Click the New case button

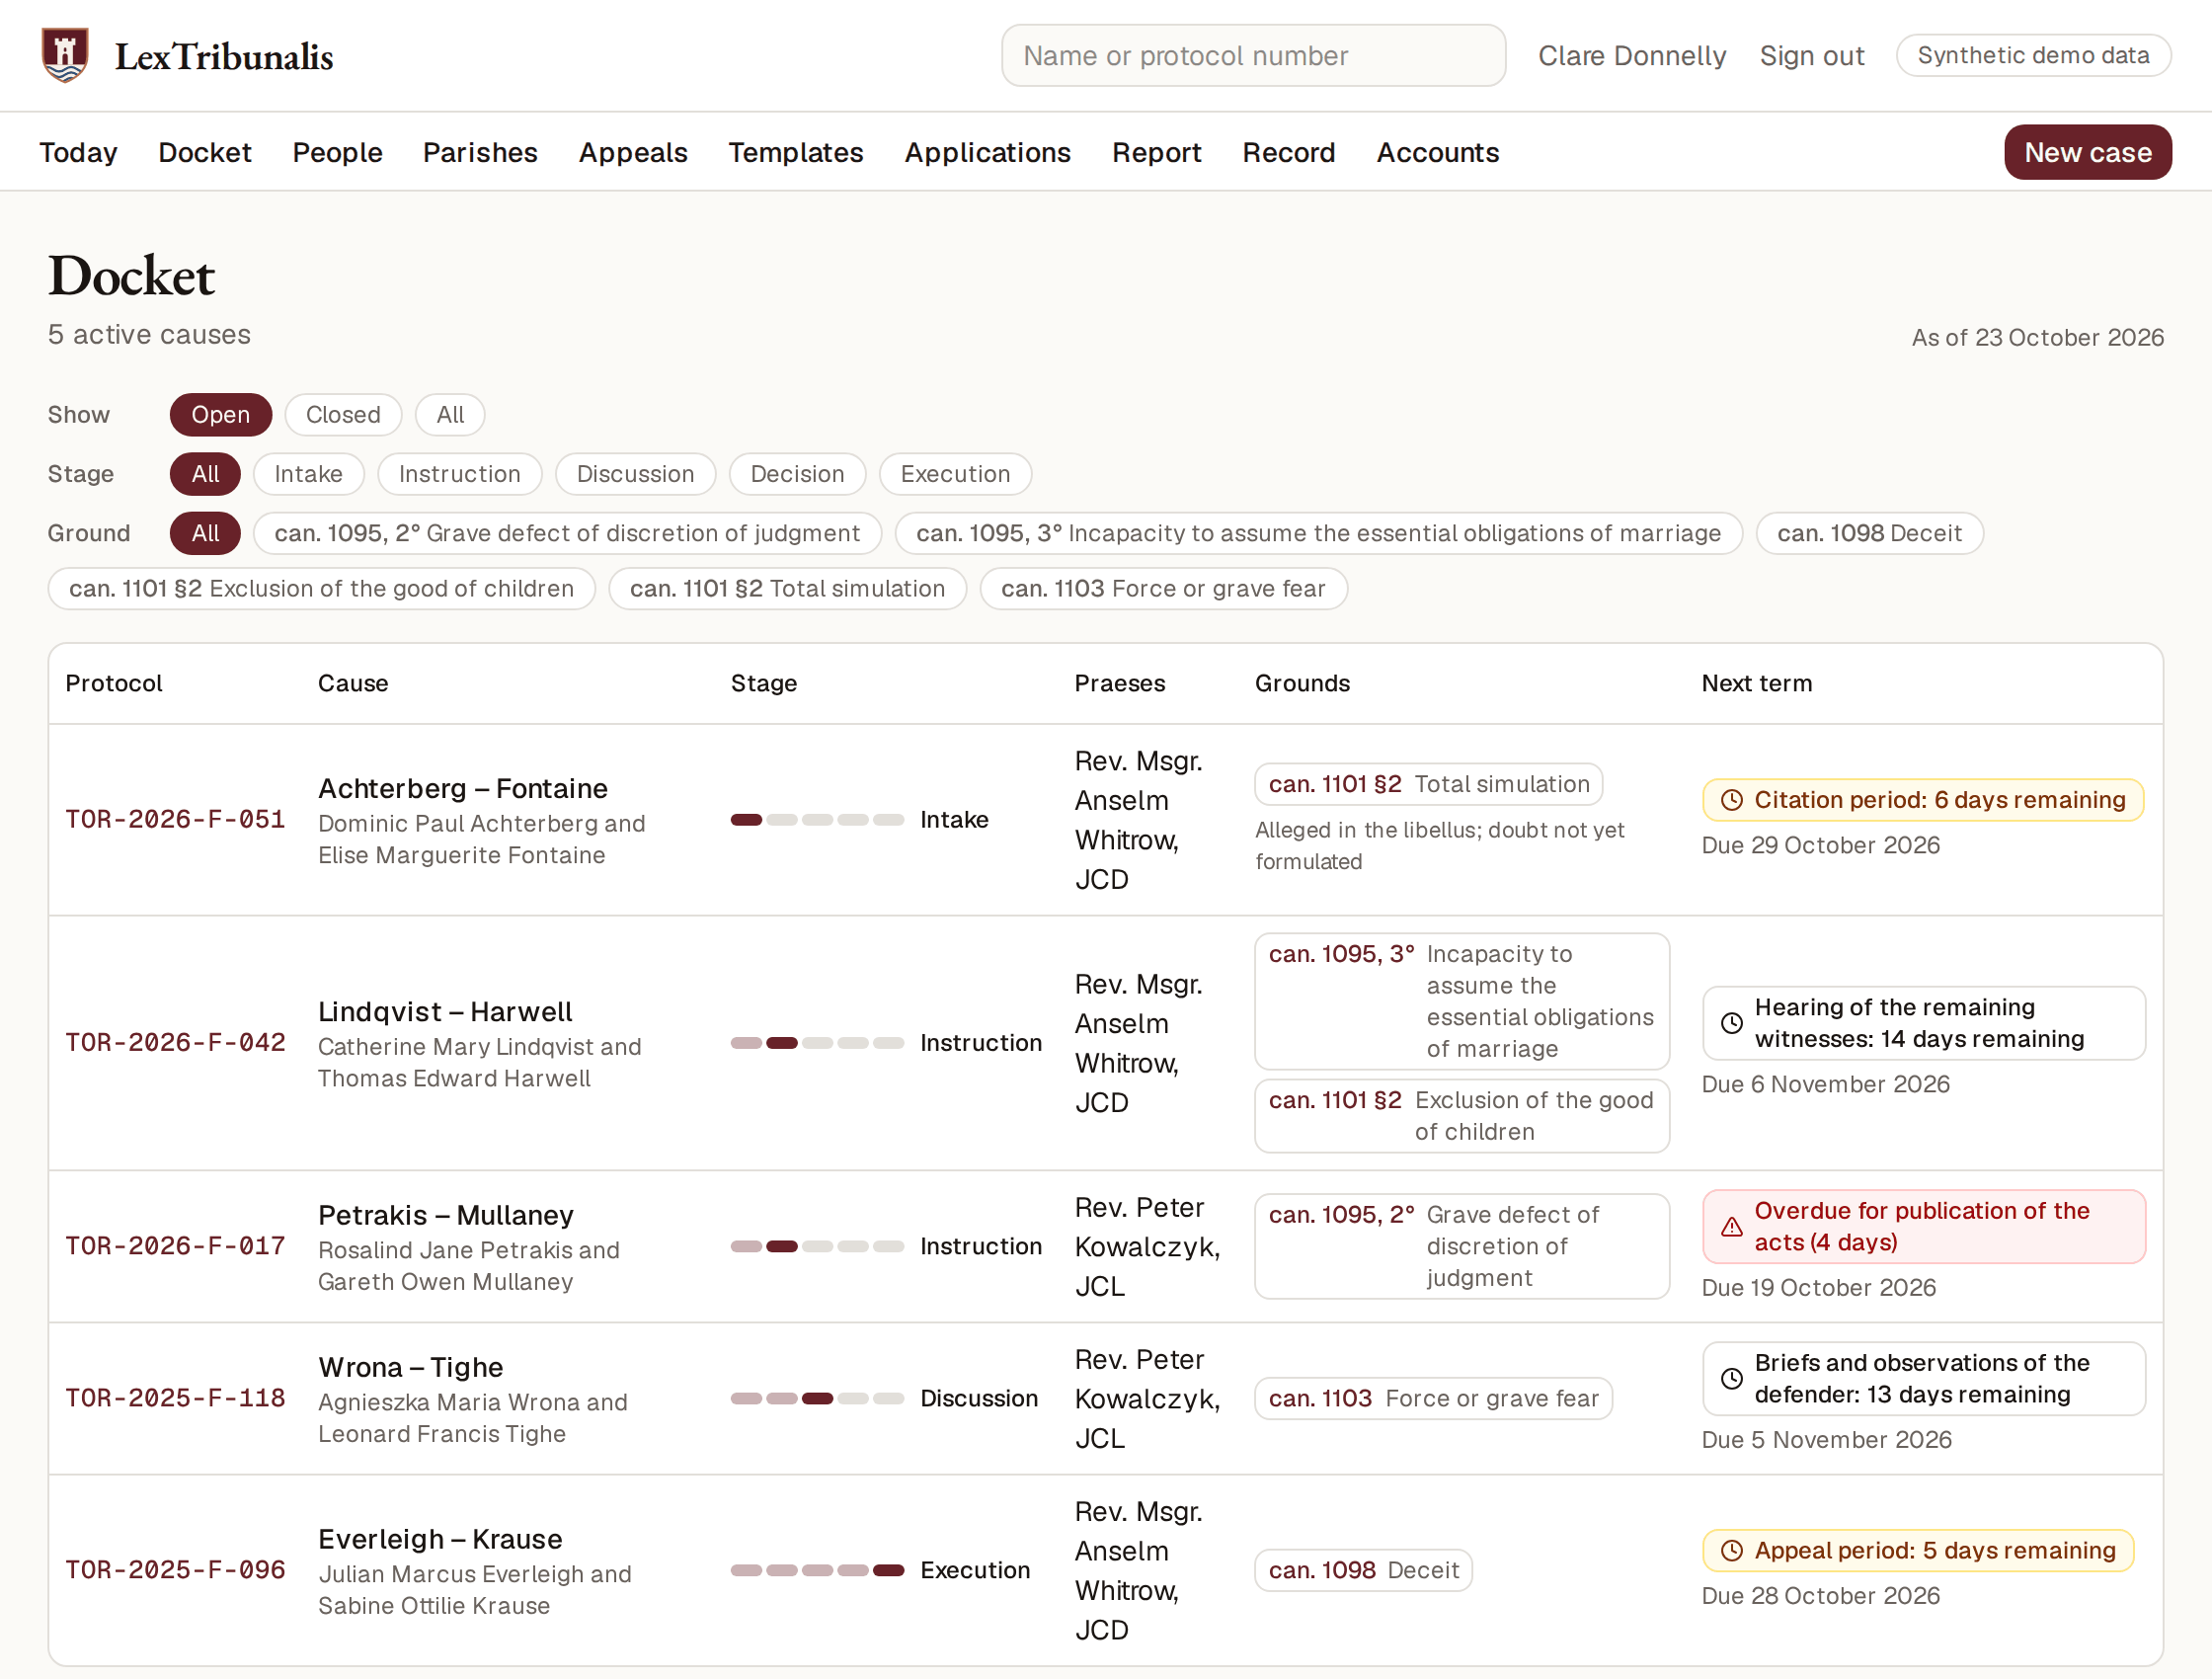tap(2087, 152)
